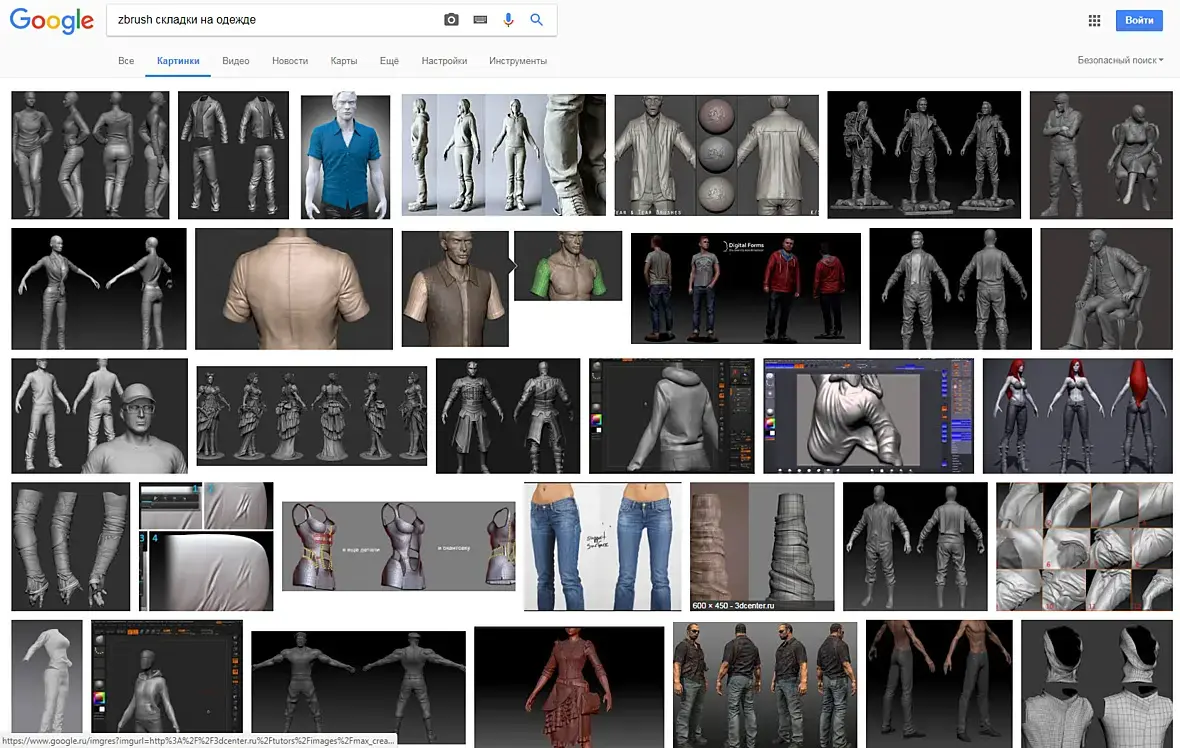Open the seated man sculpt image
Viewport: 1180px width, 748px height.
point(1106,289)
